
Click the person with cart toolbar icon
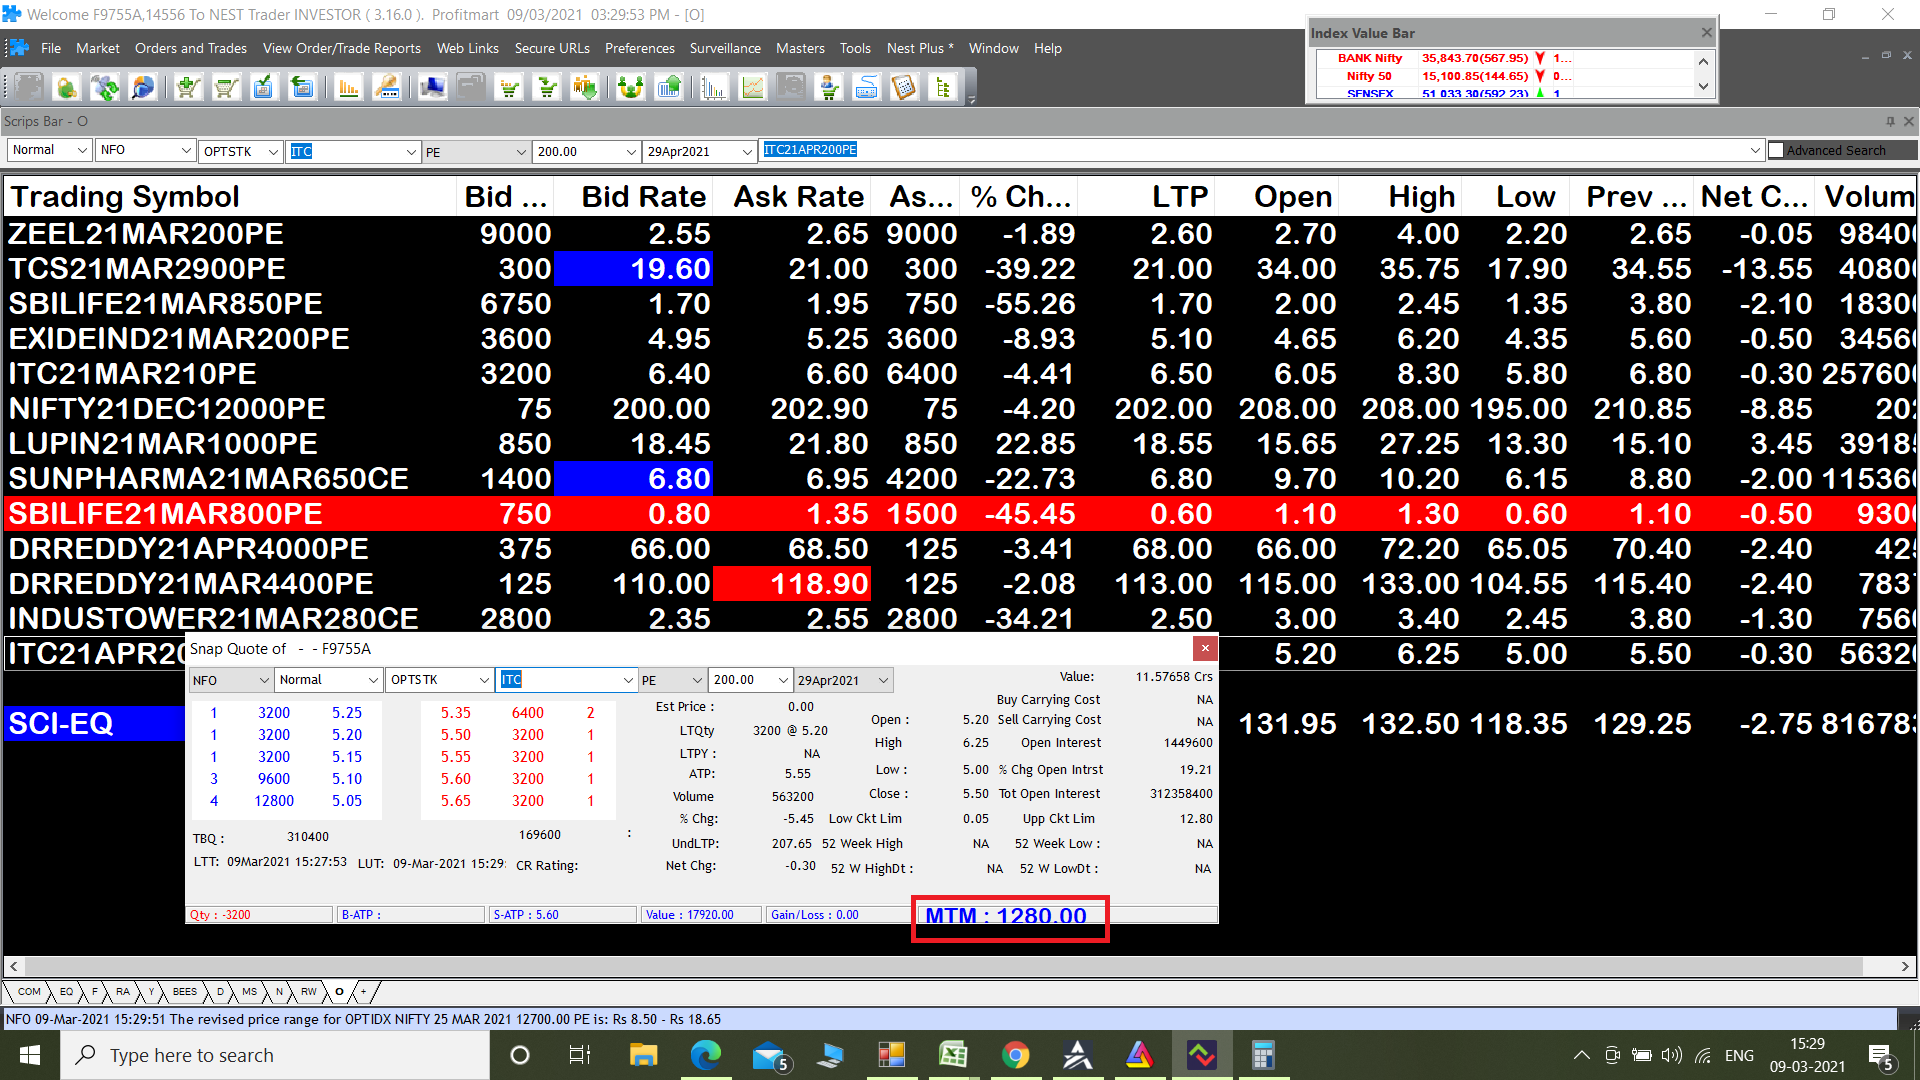(829, 88)
